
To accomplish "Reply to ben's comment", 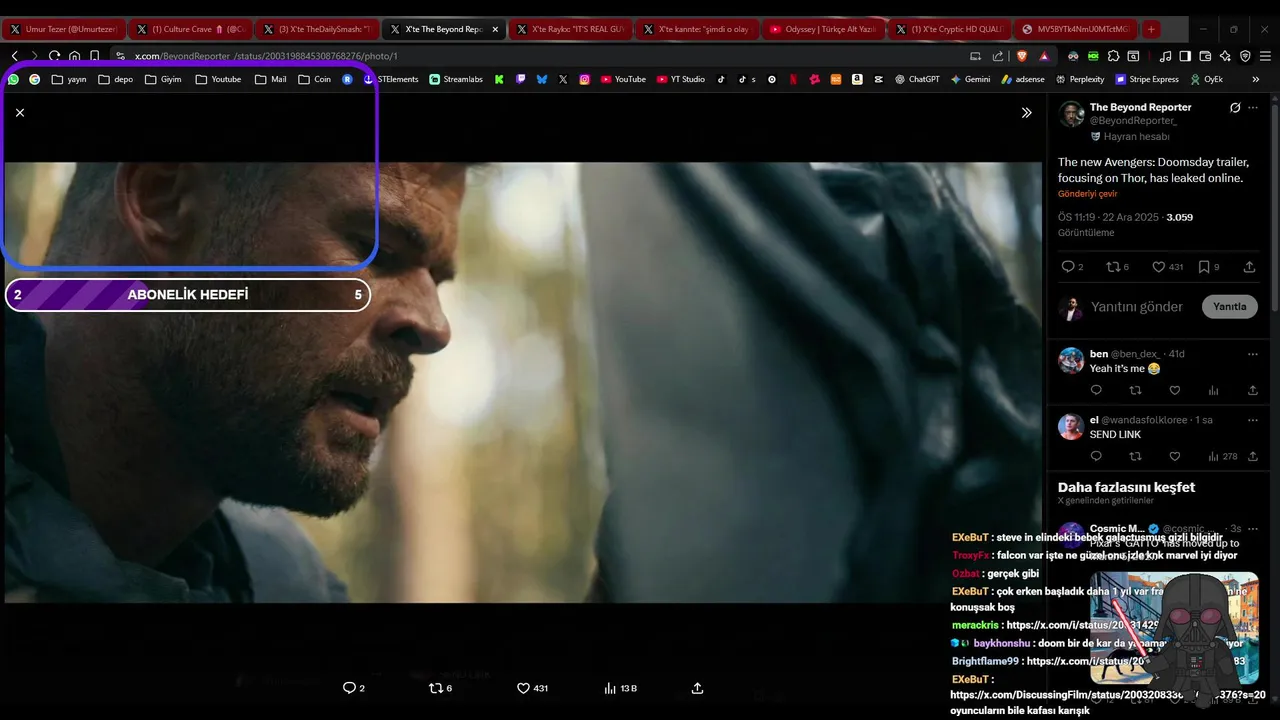I will tap(1096, 390).
